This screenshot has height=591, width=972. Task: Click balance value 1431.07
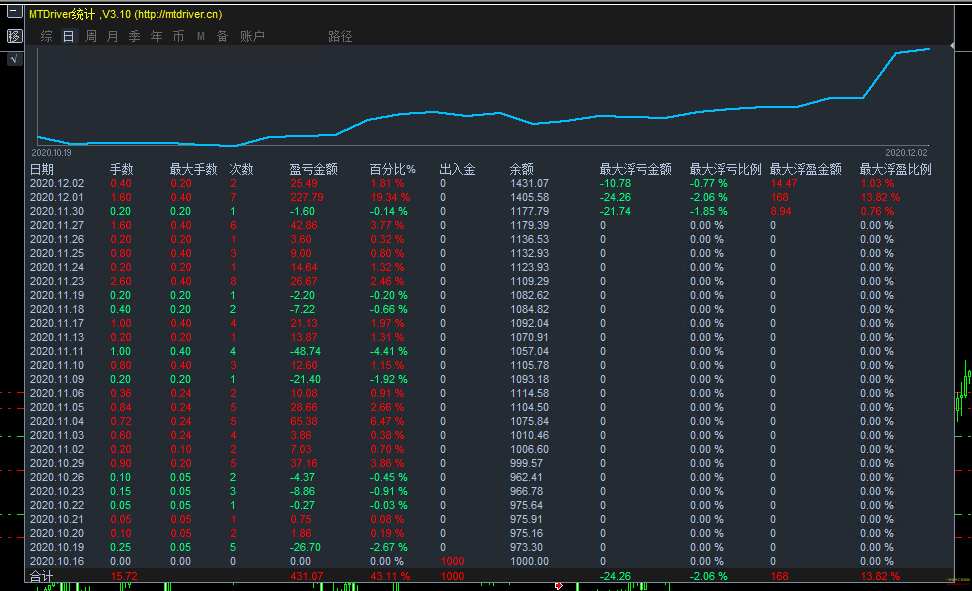click(529, 184)
